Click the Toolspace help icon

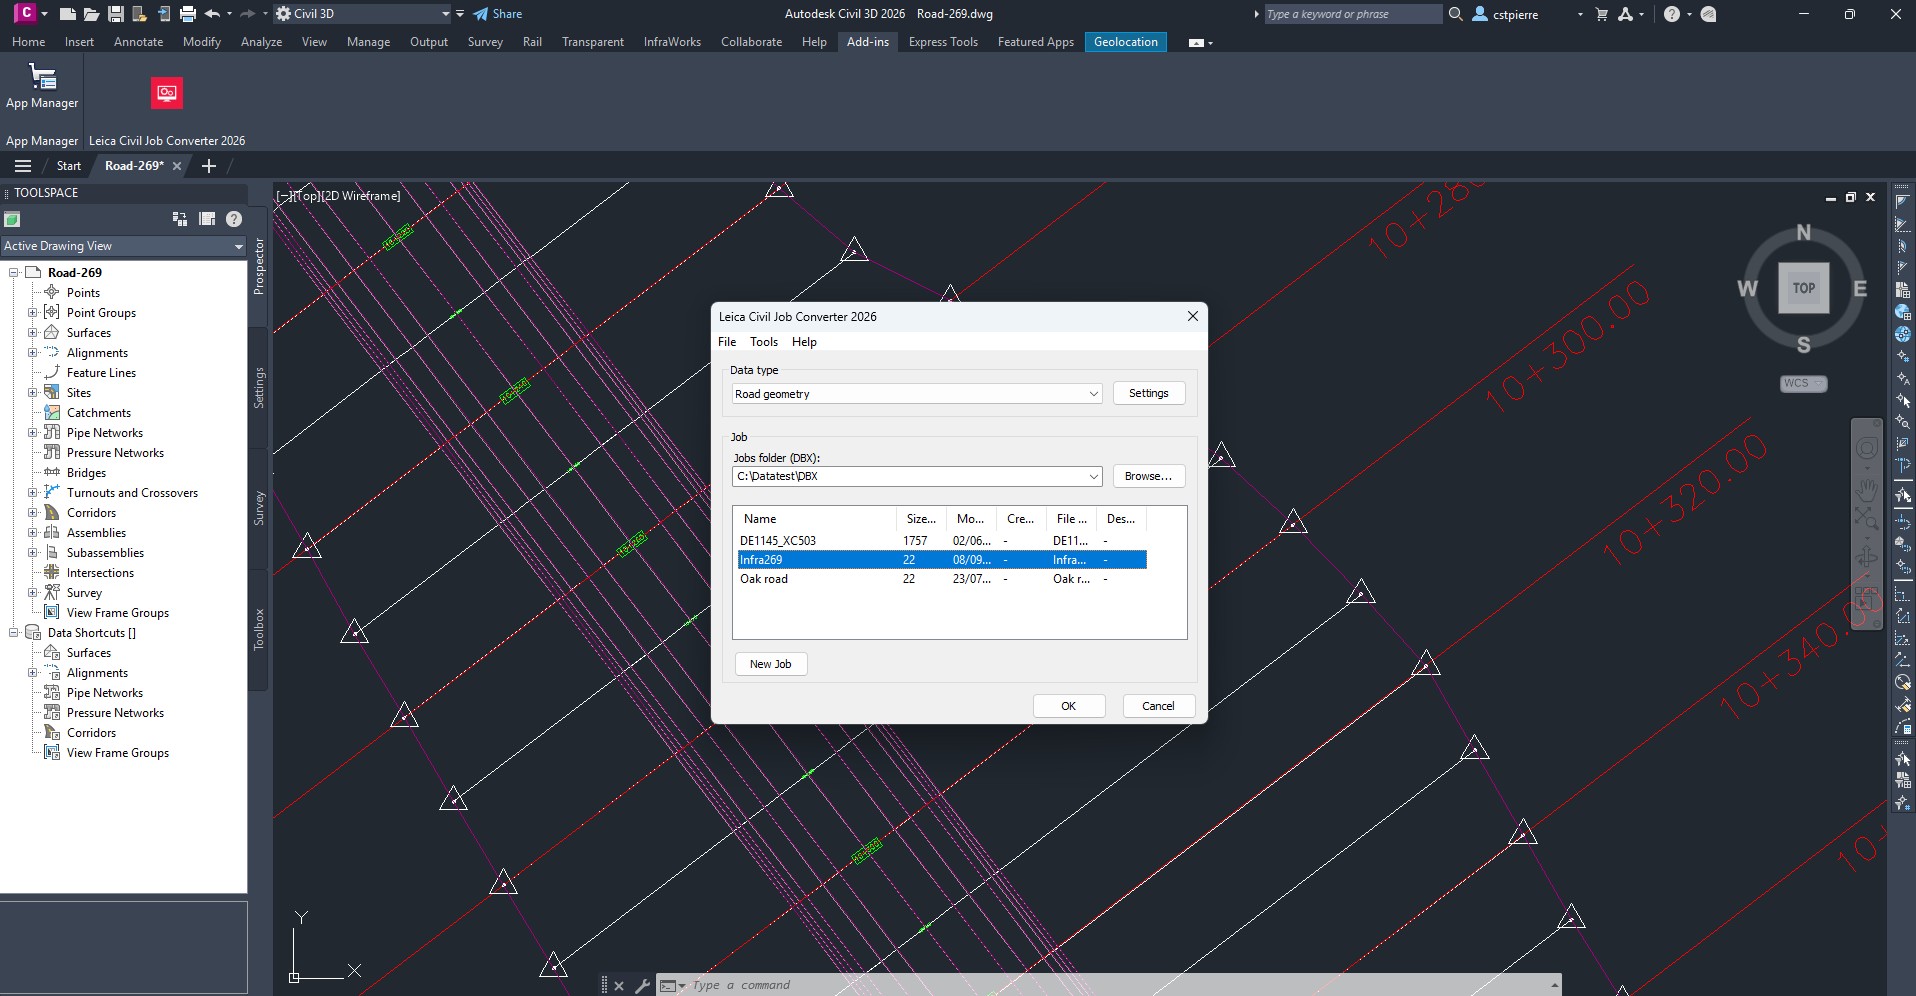pyautogui.click(x=234, y=219)
